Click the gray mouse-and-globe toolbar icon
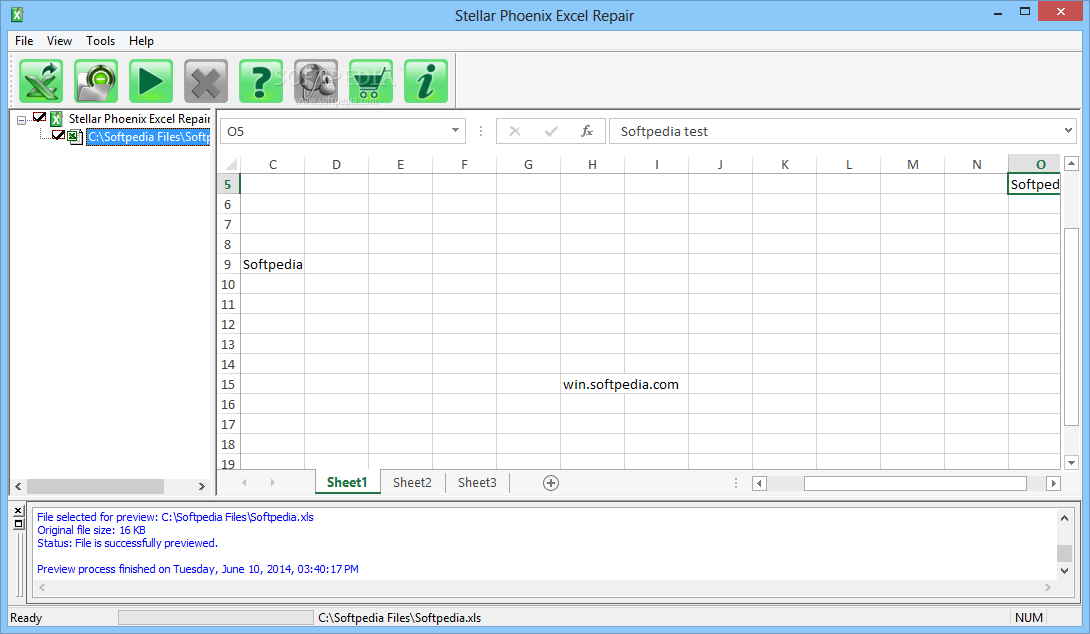This screenshot has width=1090, height=634. click(x=316, y=81)
